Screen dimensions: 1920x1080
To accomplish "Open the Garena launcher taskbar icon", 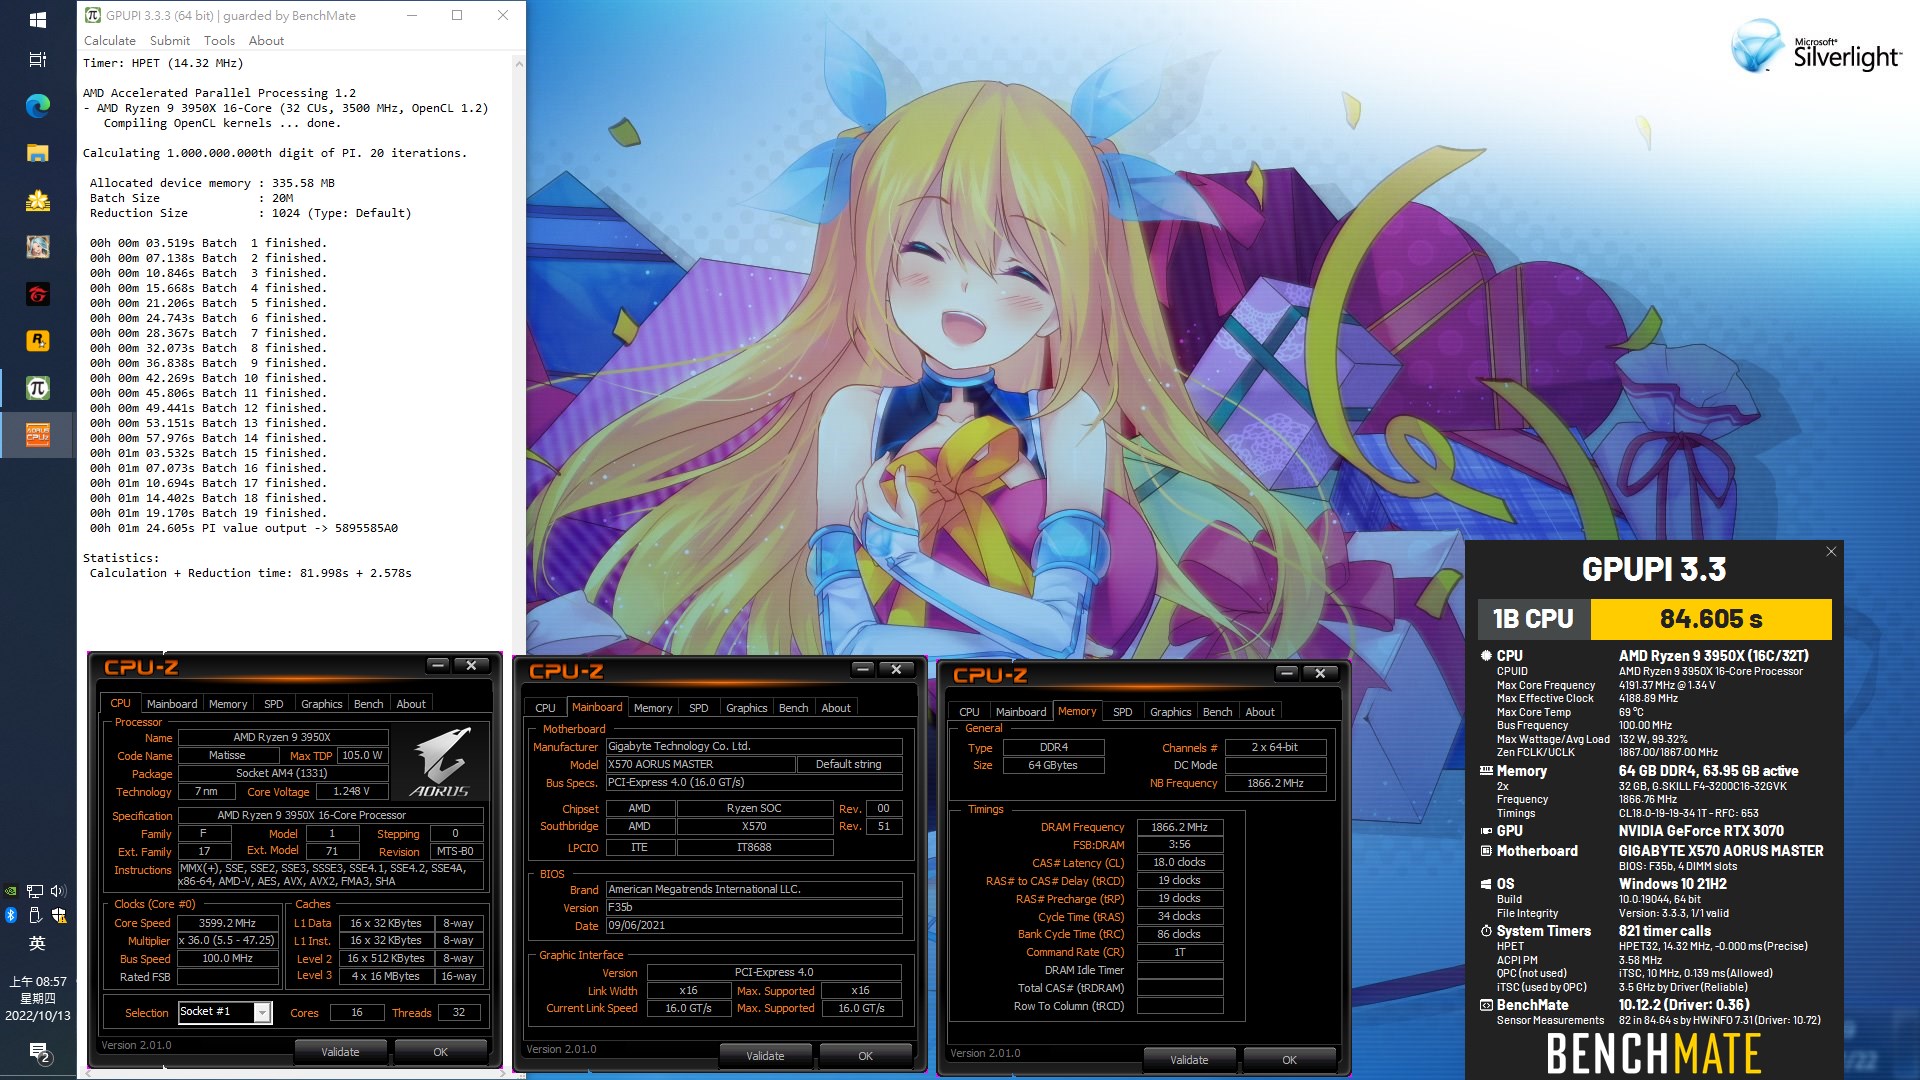I will pos(37,294).
